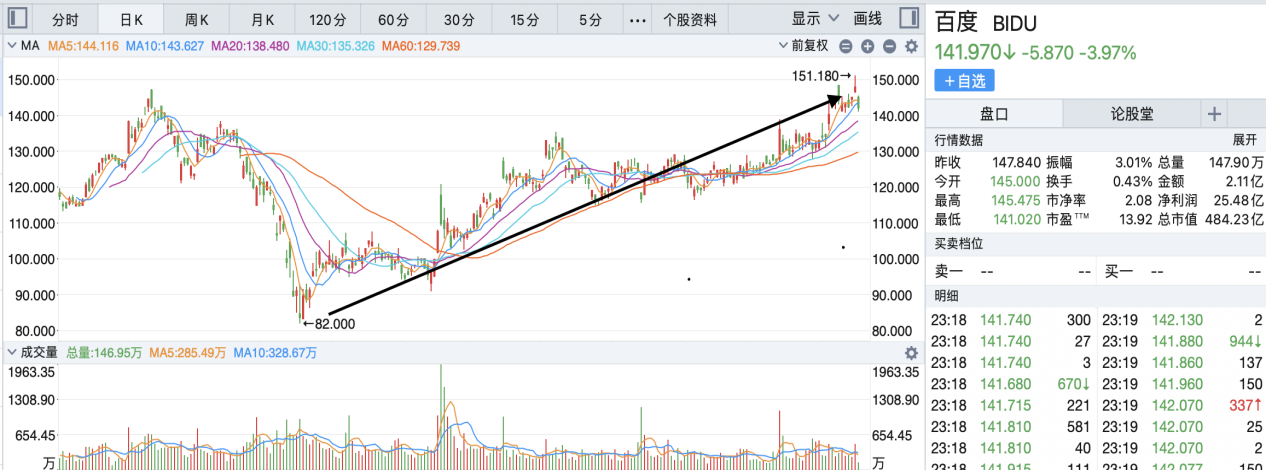Toggle the left sidebar panel icon
The width and height of the screenshot is (1266, 470).
pyautogui.click(x=17, y=18)
